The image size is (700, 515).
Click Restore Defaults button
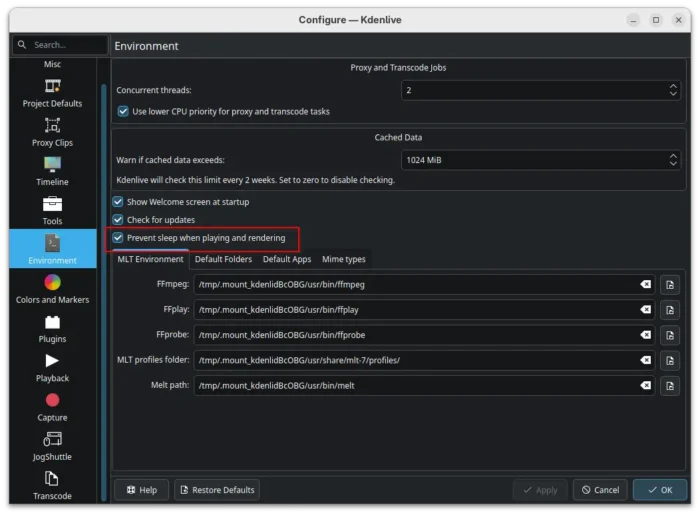217,490
